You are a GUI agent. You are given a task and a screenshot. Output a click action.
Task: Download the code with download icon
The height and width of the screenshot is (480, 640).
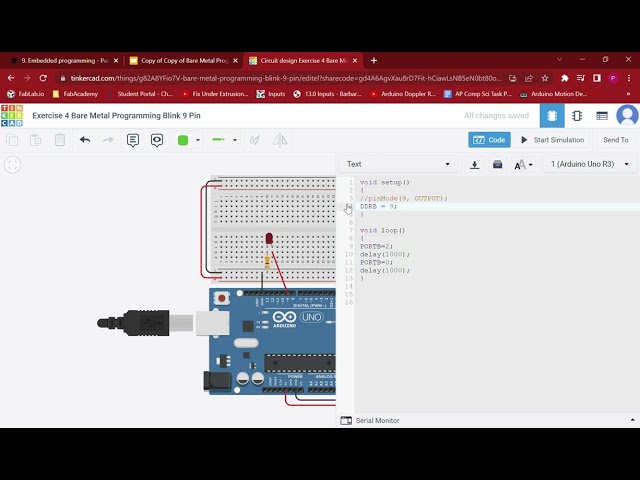point(474,164)
